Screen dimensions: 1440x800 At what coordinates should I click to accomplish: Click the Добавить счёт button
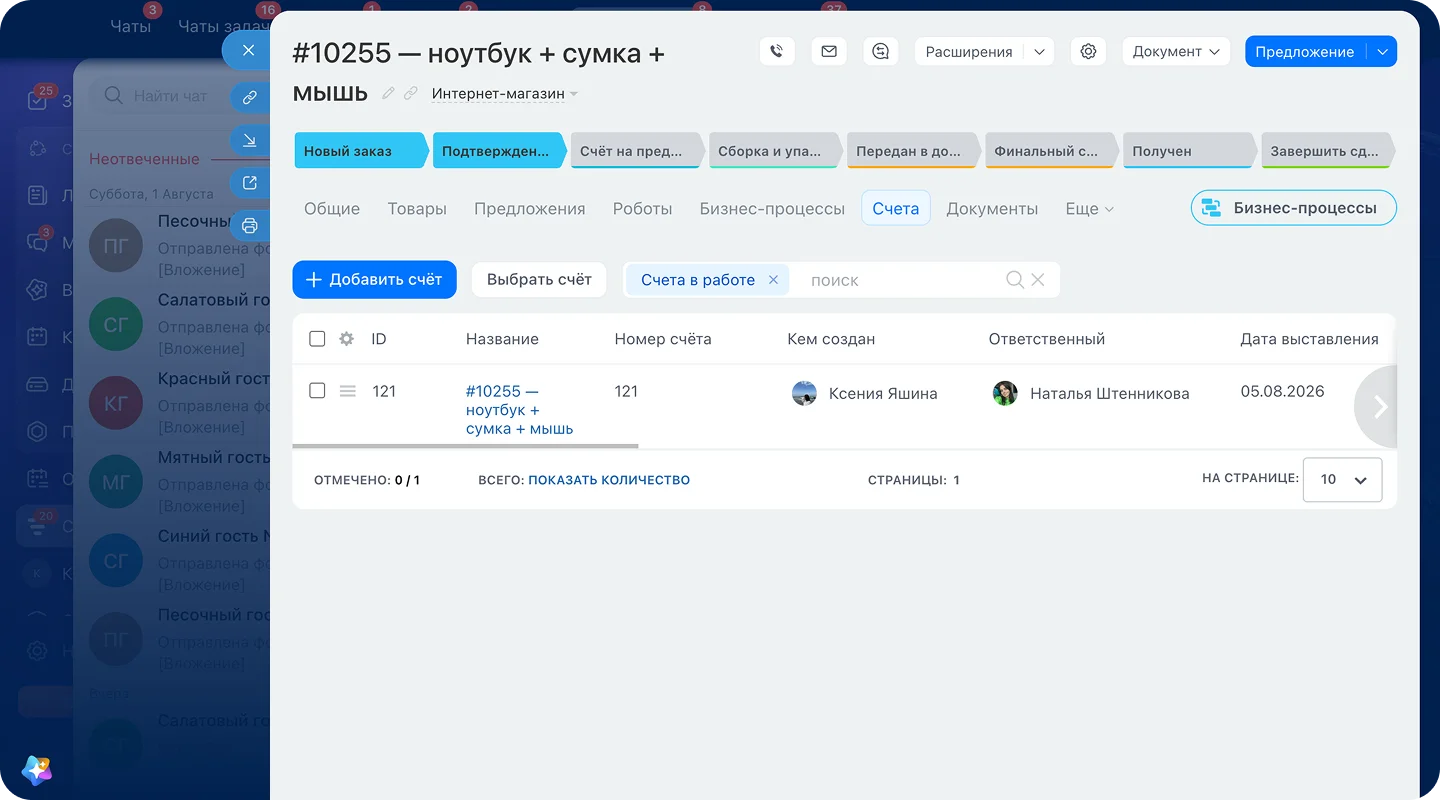374,280
